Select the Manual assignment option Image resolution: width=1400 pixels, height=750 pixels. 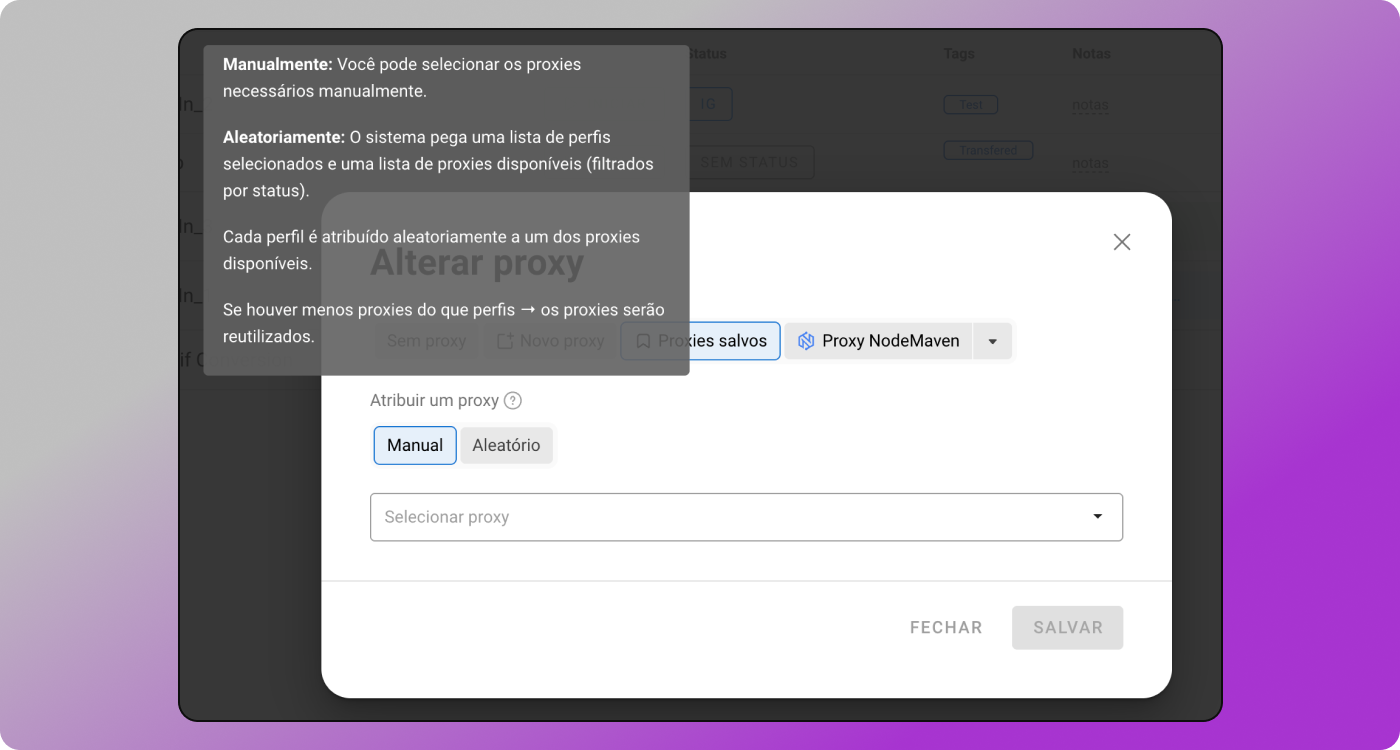415,445
